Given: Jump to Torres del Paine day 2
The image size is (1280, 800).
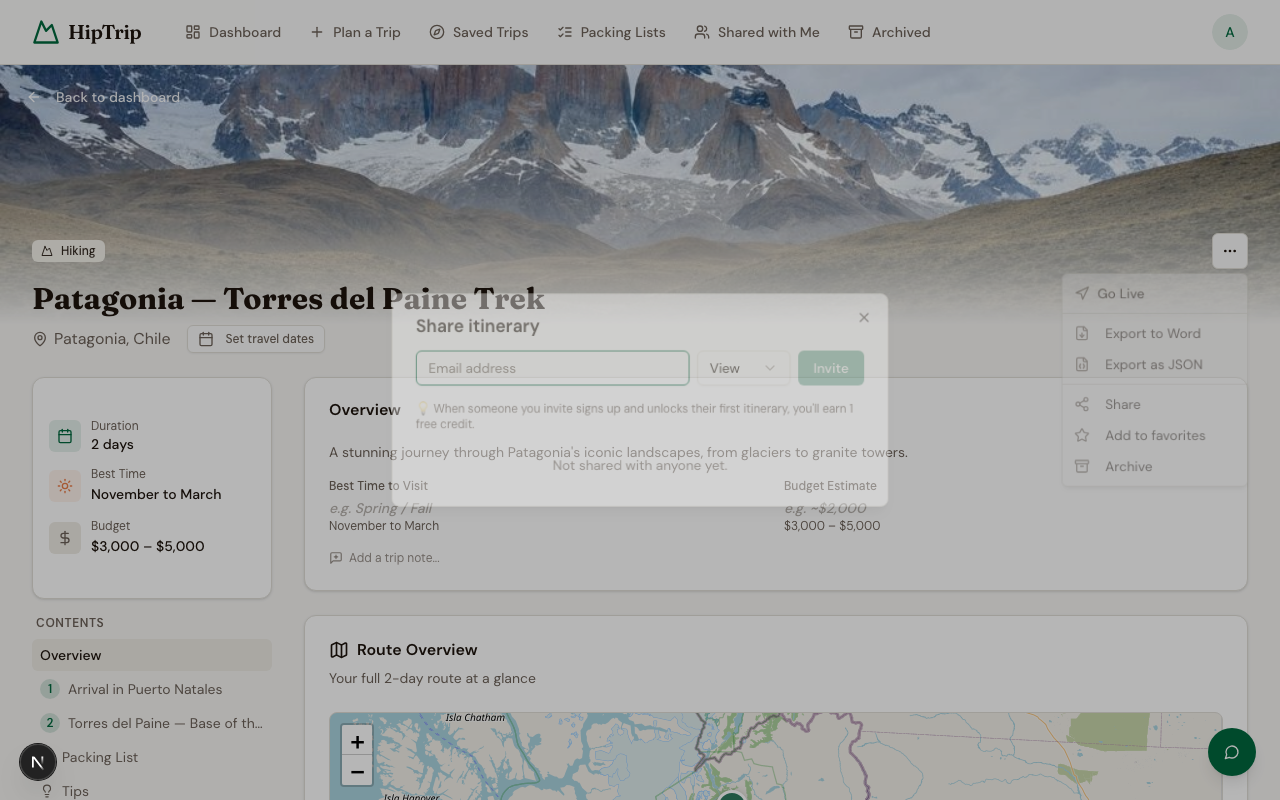Looking at the screenshot, I should (152, 723).
